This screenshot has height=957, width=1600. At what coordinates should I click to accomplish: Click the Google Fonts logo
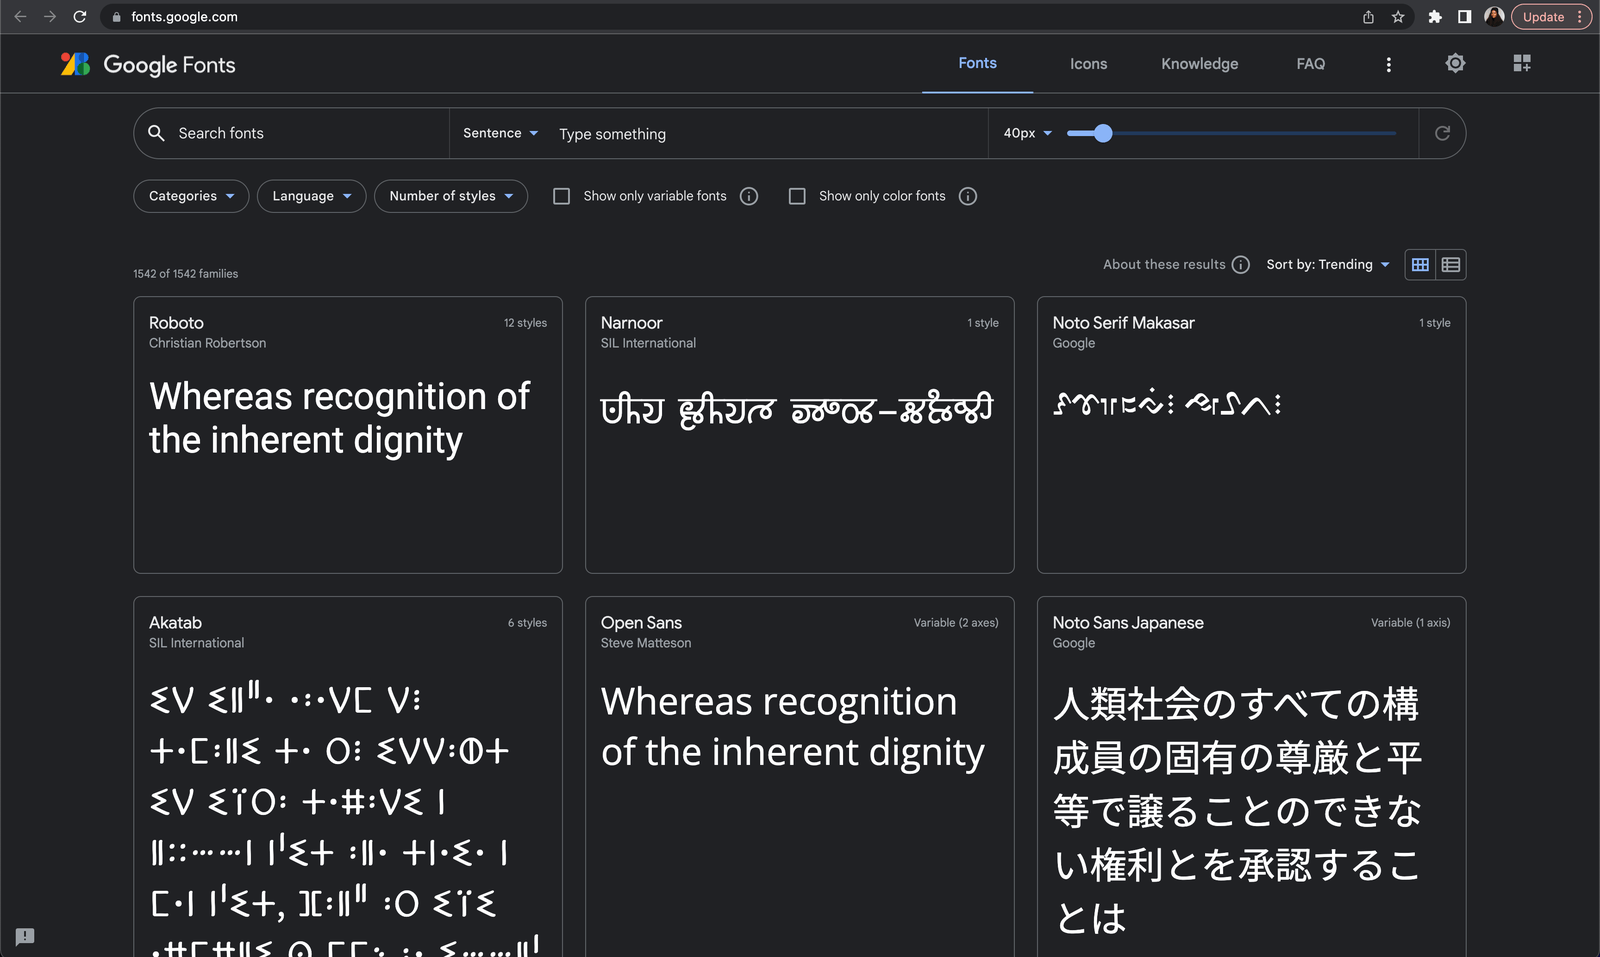(148, 64)
